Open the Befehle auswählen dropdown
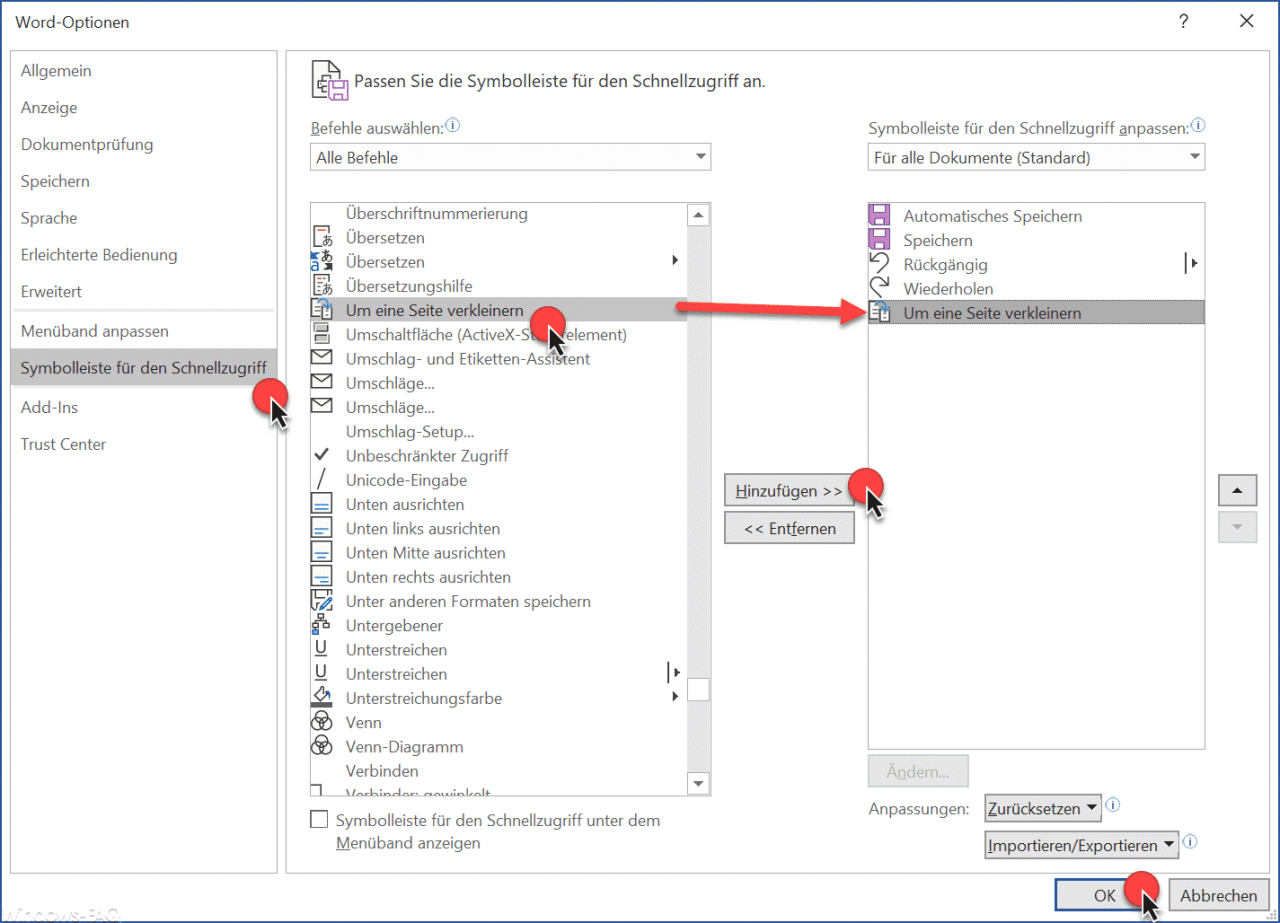The width and height of the screenshot is (1280, 923). [x=510, y=157]
